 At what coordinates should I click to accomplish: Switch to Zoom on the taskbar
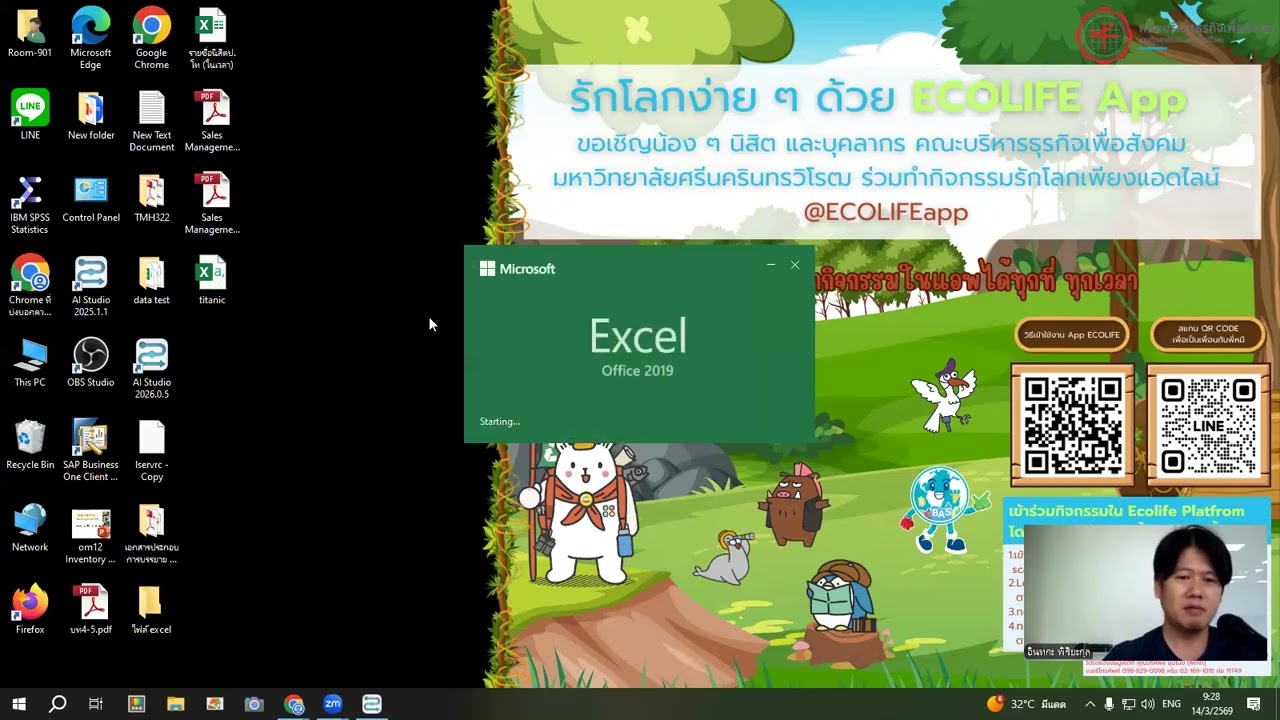pyautogui.click(x=332, y=704)
